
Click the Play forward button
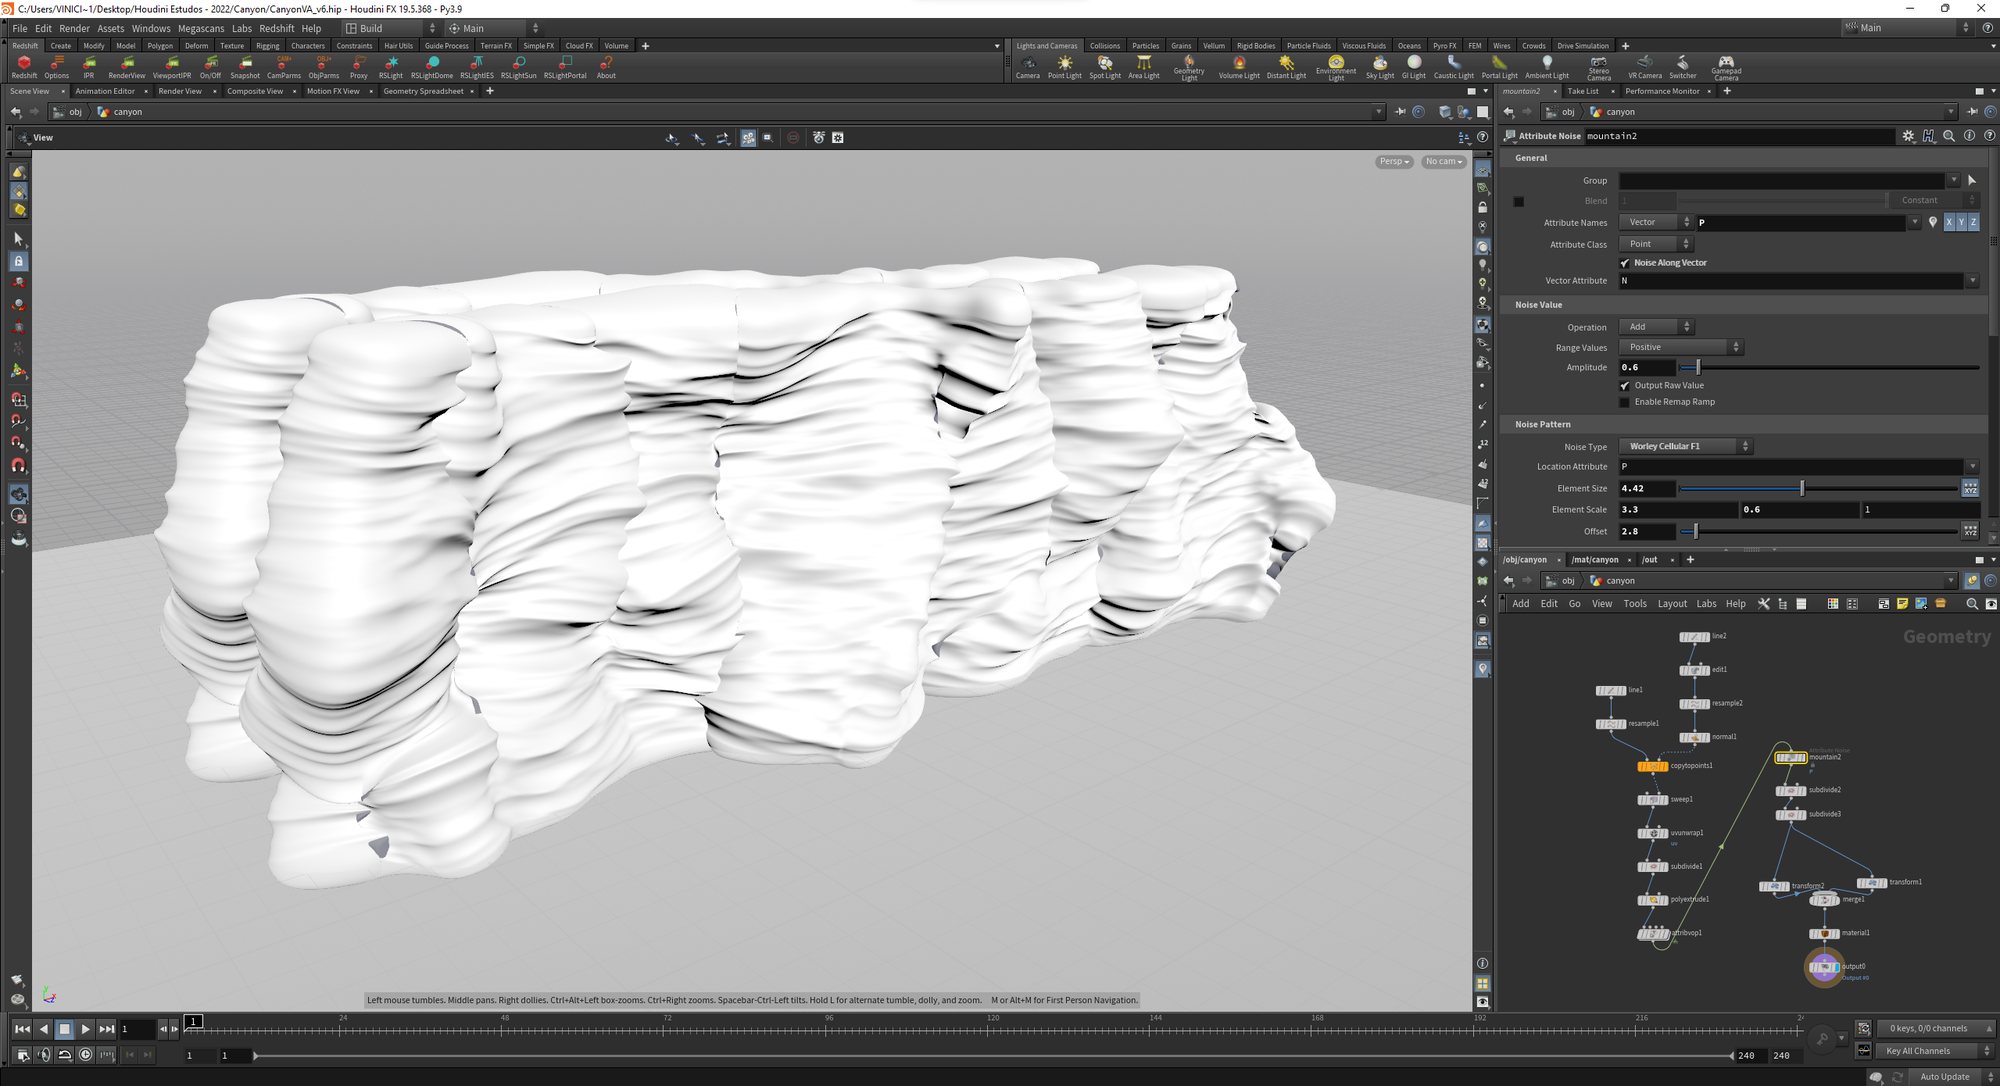pos(86,1029)
